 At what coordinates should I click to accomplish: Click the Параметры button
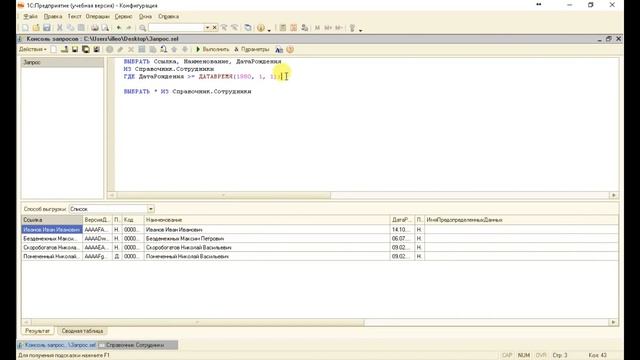click(251, 49)
